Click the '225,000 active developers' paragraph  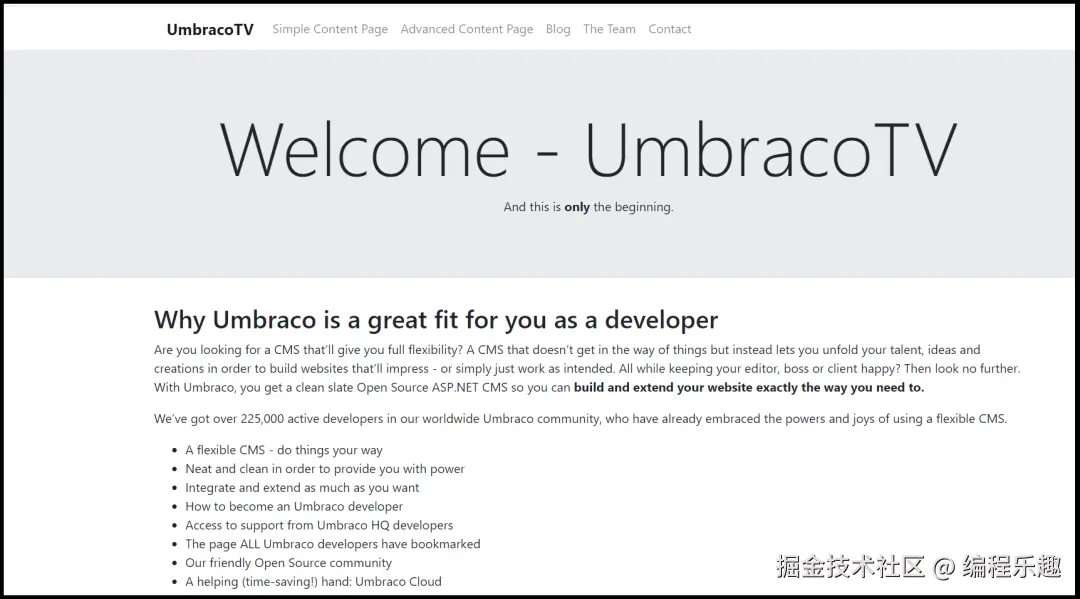click(580, 419)
